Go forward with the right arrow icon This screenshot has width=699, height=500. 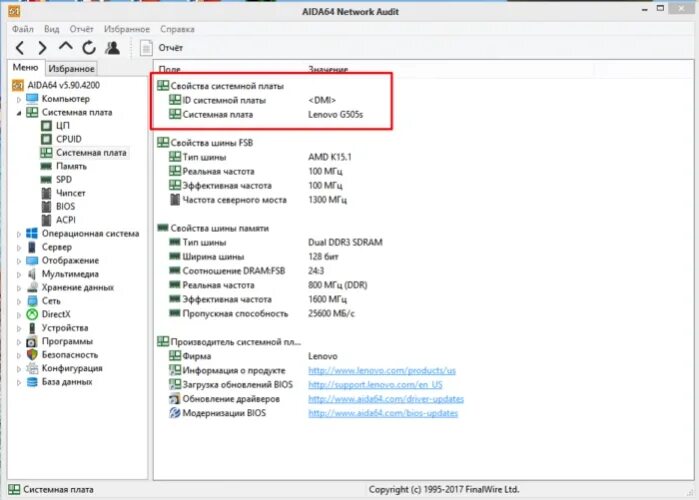click(x=42, y=48)
